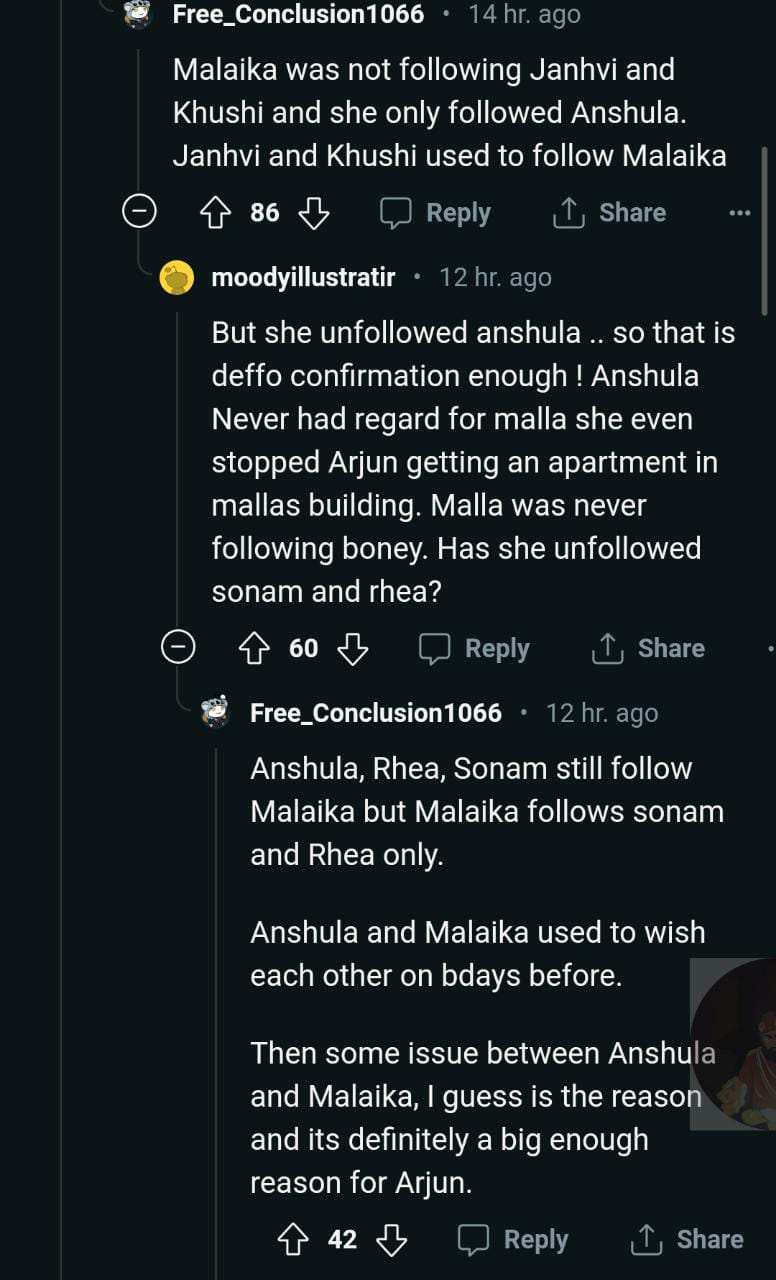Click the vertical scrollbar on the right edge

(765, 230)
